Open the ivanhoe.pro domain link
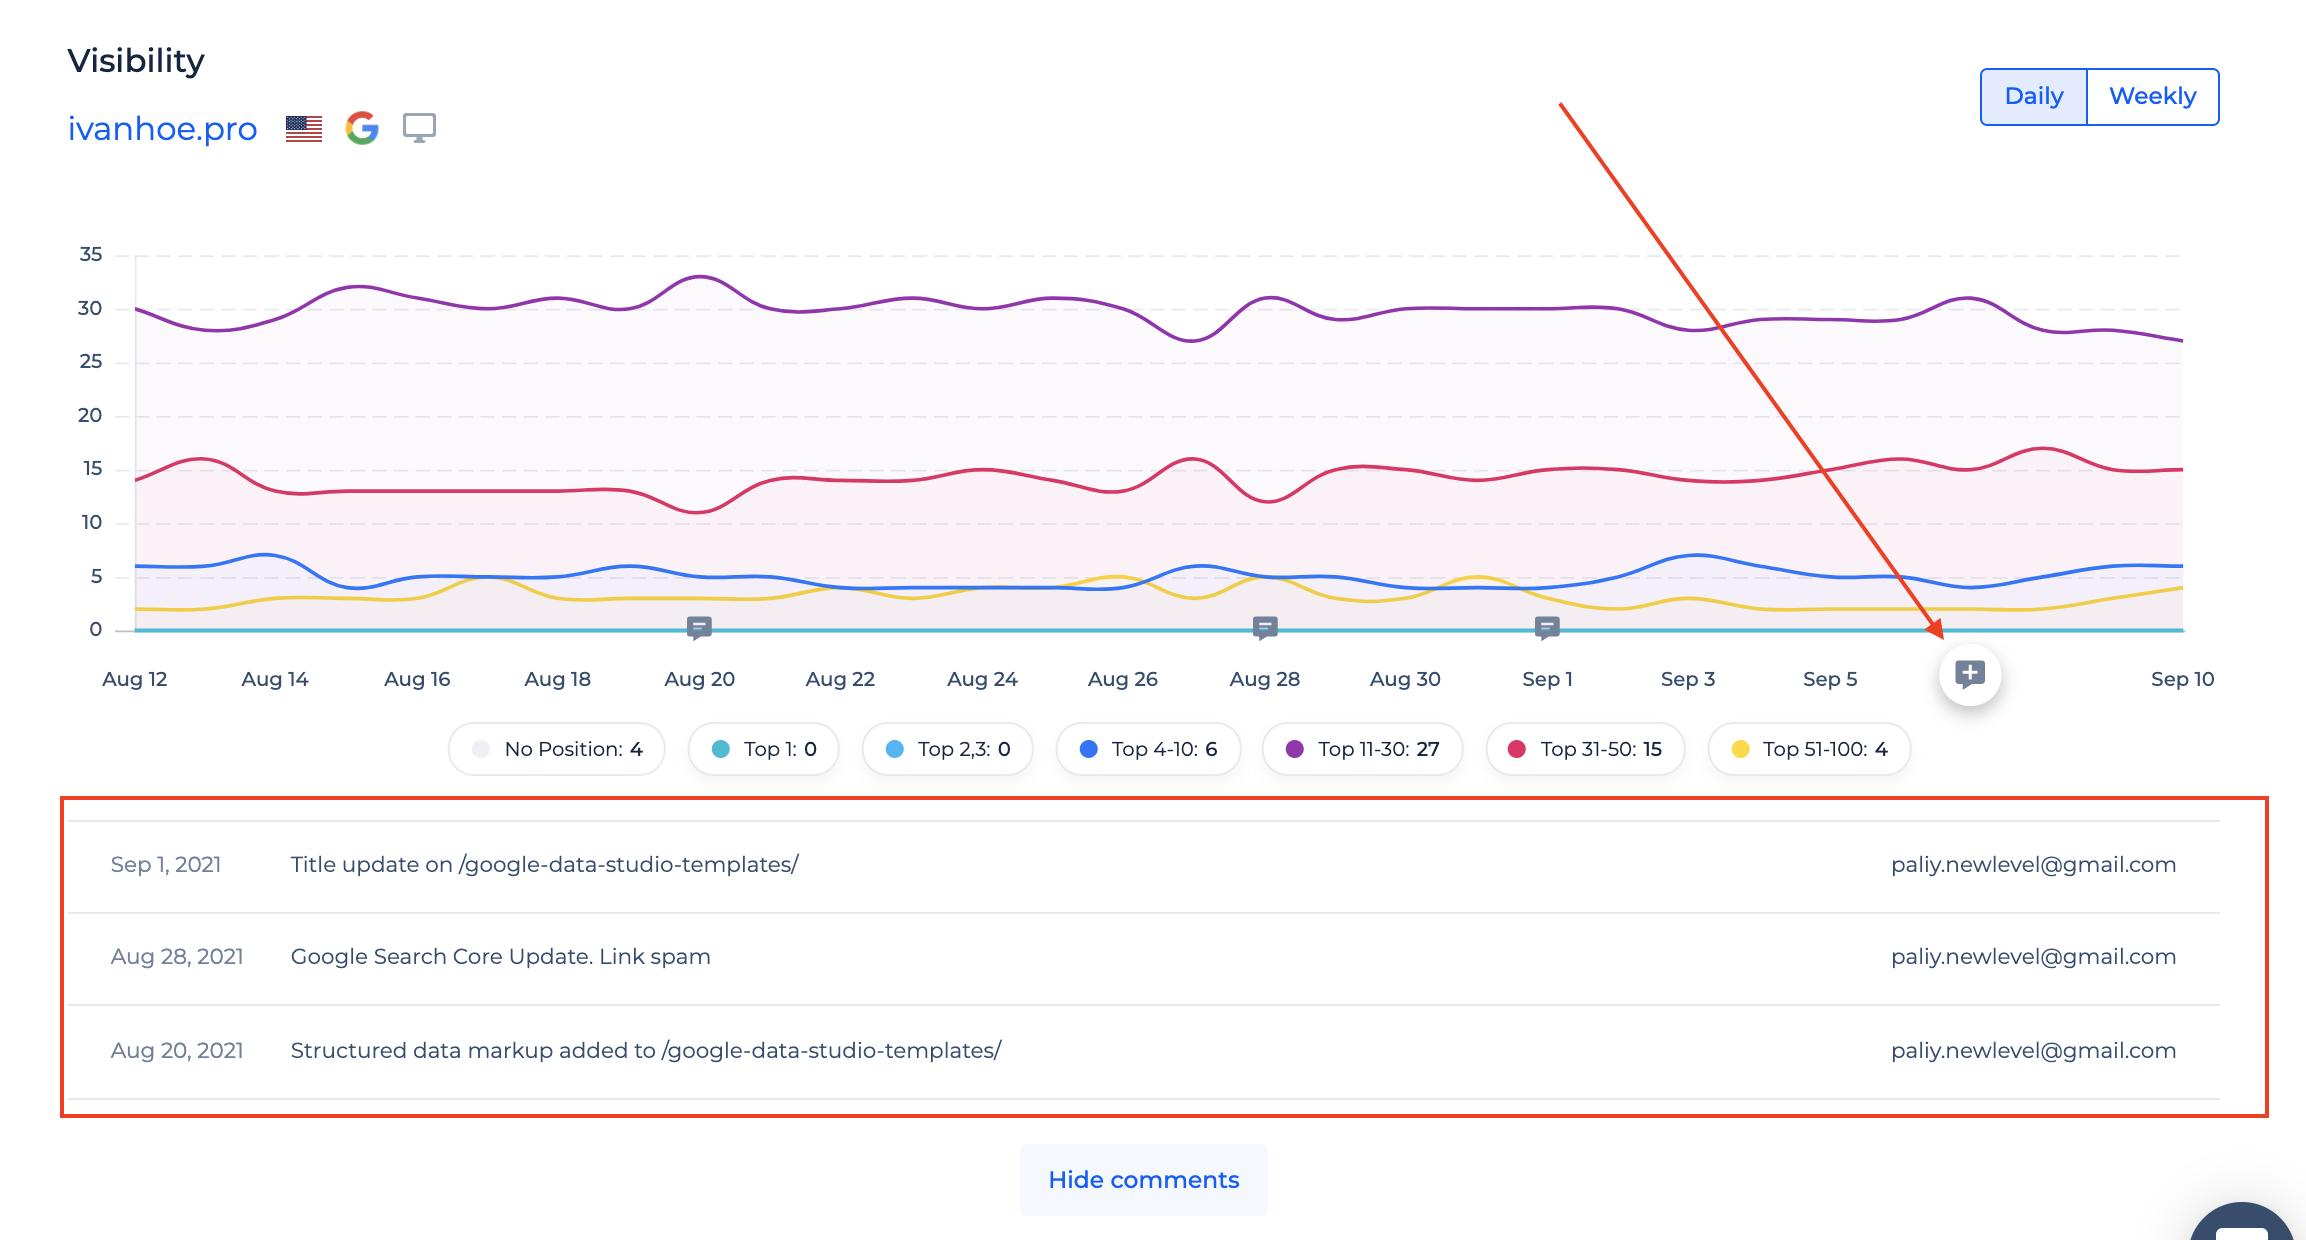Viewport: 2306px width, 1240px height. coord(162,129)
